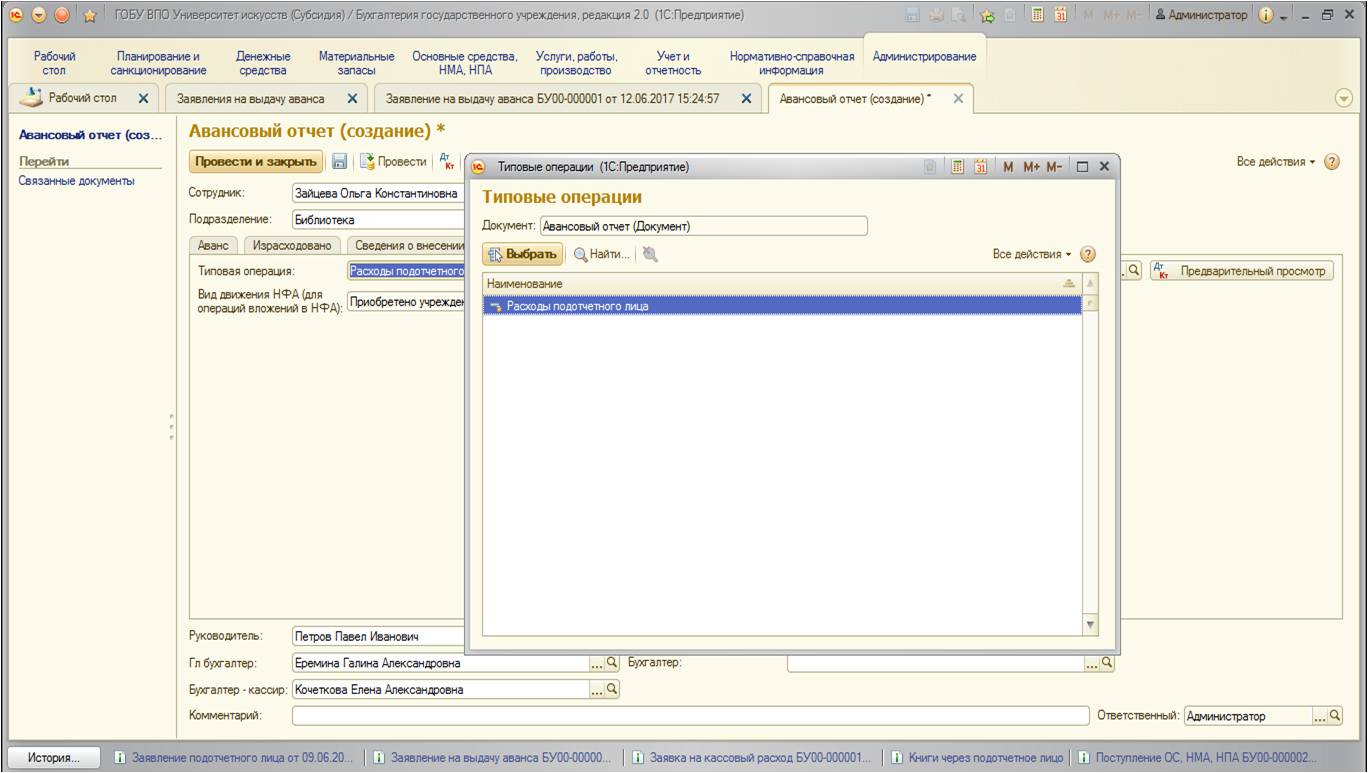
Task: Switch to Израсходовано tab
Action: pos(291,245)
